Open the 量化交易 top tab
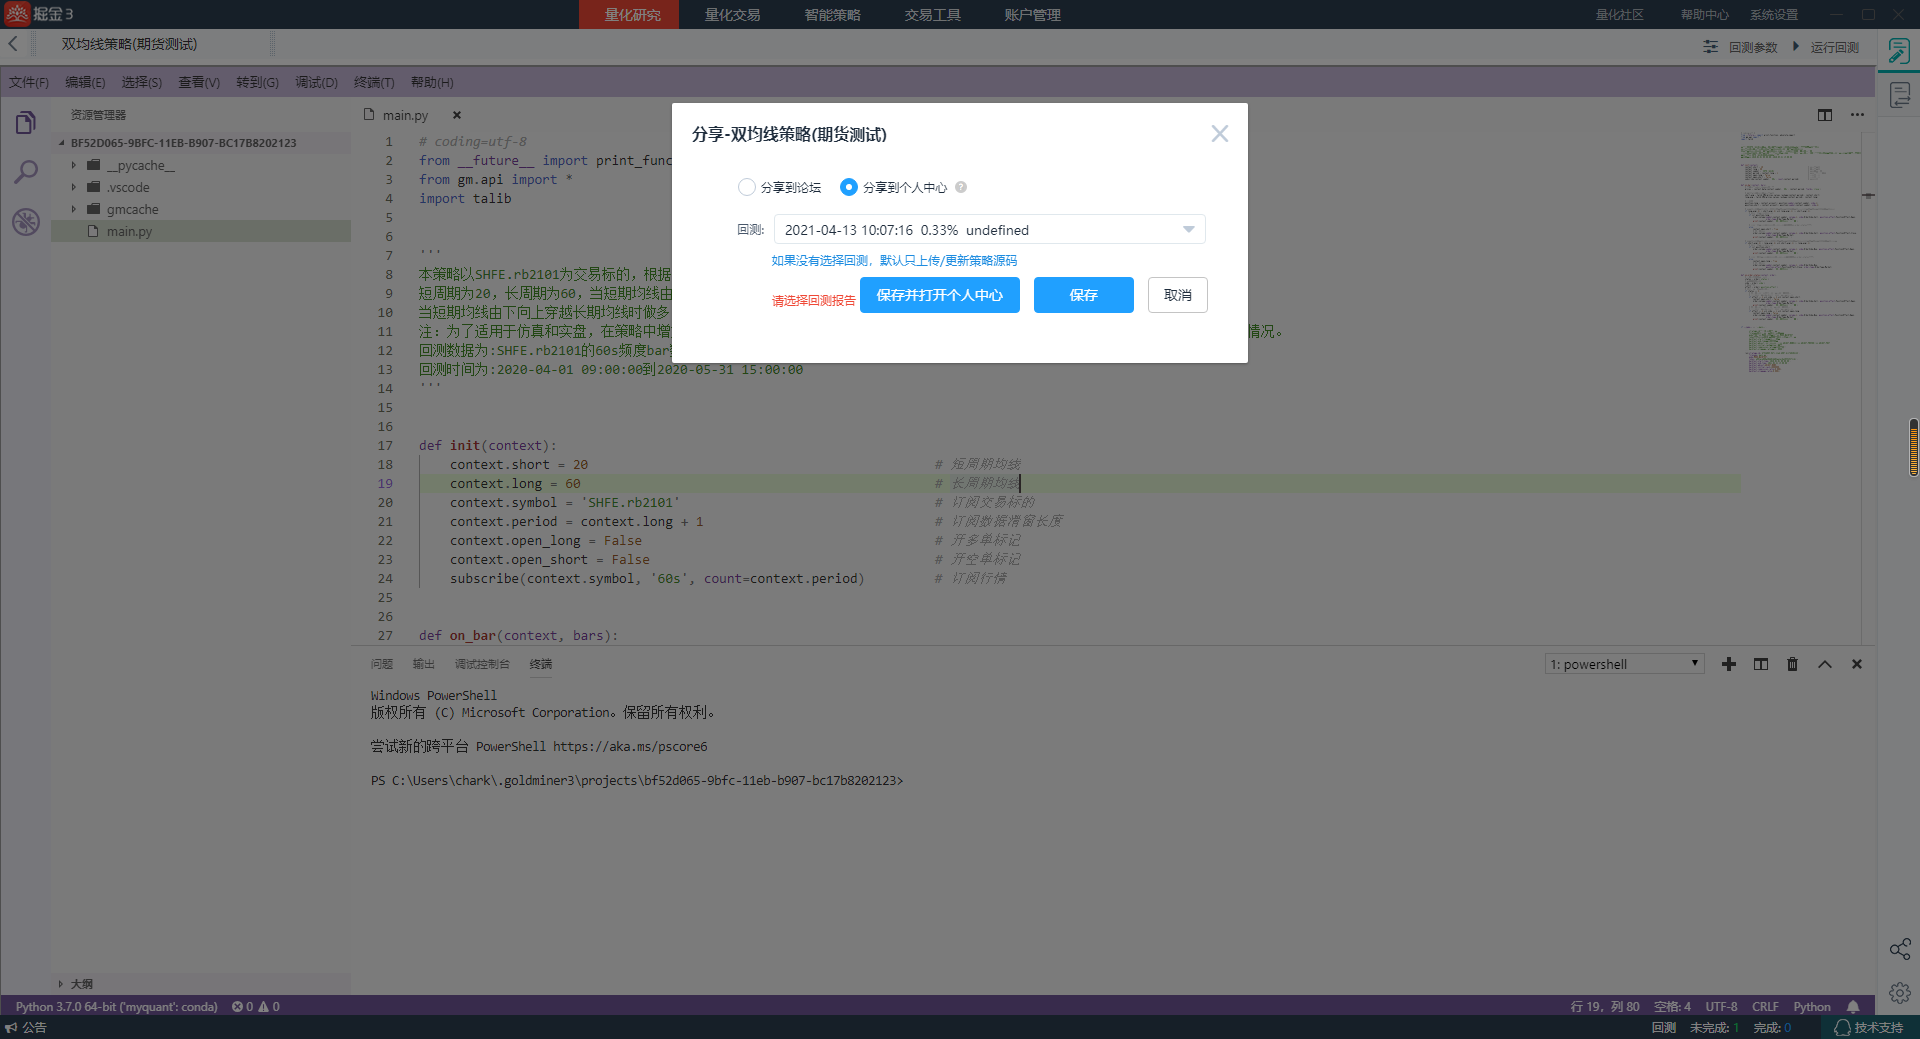The image size is (1920, 1039). coord(732,15)
